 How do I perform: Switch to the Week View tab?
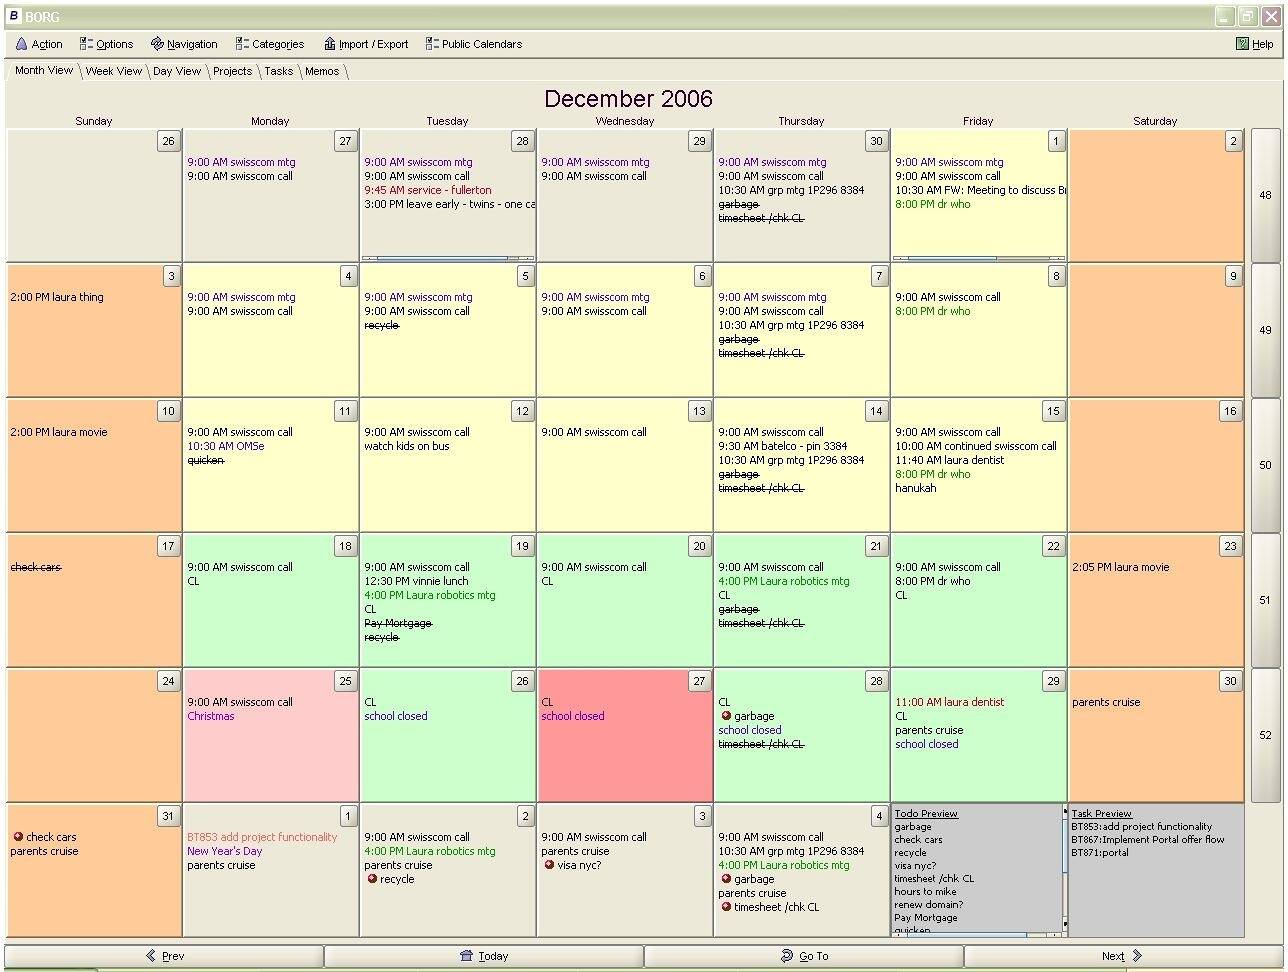[x=113, y=71]
